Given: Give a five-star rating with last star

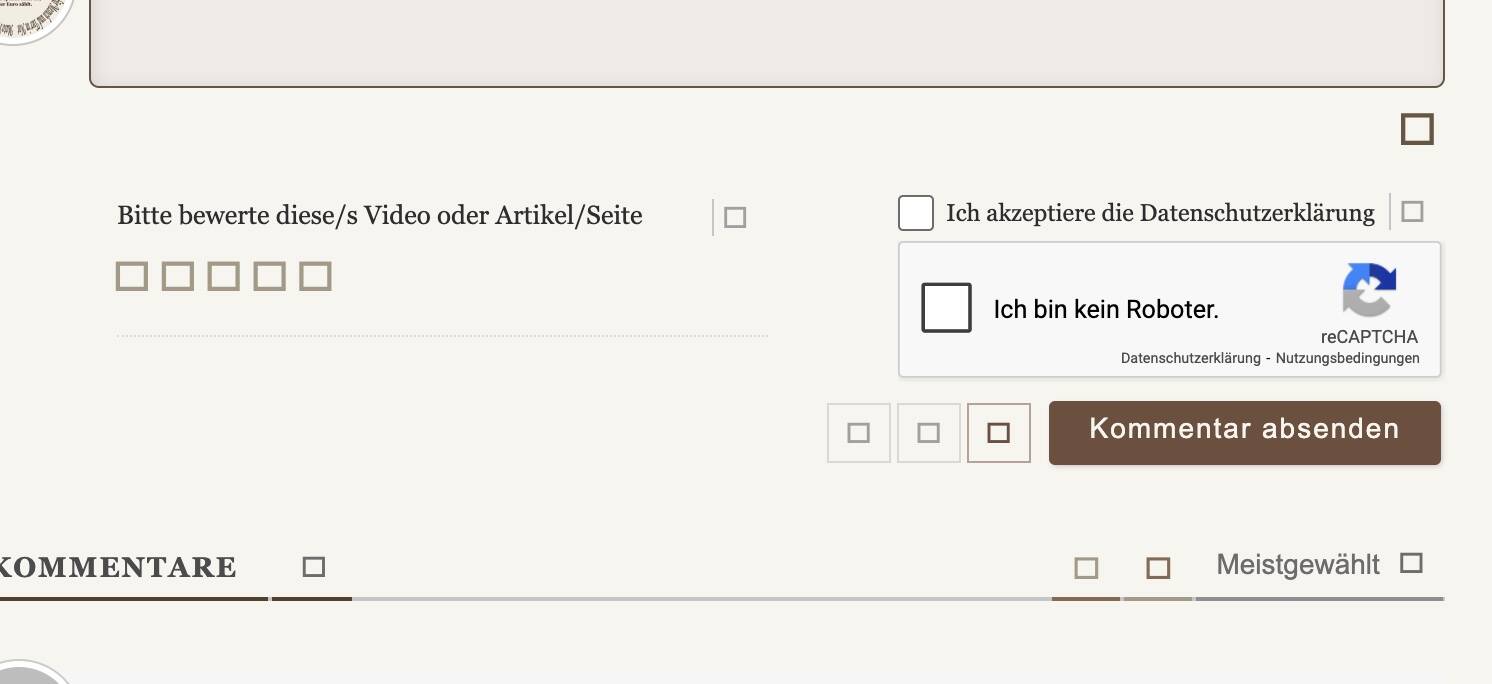Looking at the screenshot, I should click(315, 276).
